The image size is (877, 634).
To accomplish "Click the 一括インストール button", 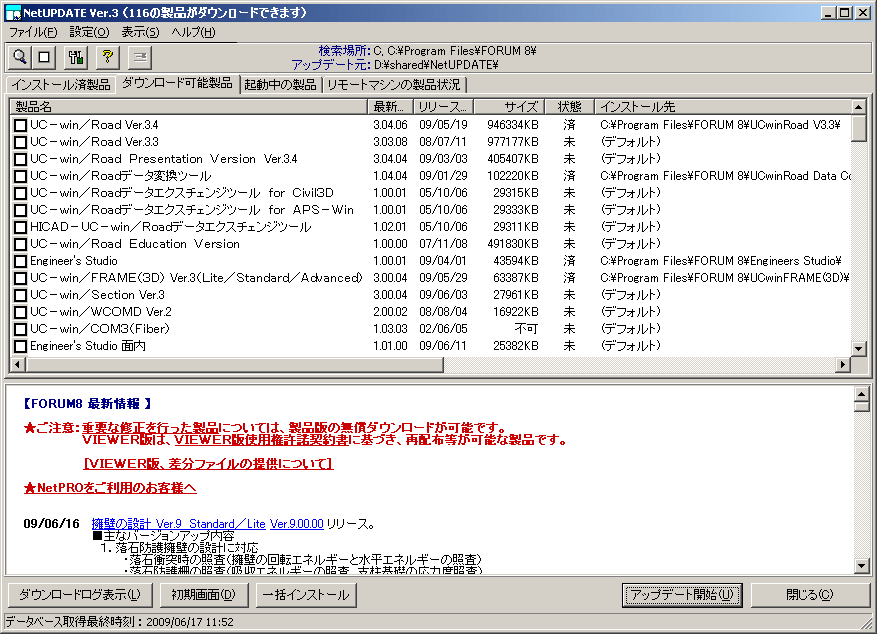I will pyautogui.click(x=306, y=594).
